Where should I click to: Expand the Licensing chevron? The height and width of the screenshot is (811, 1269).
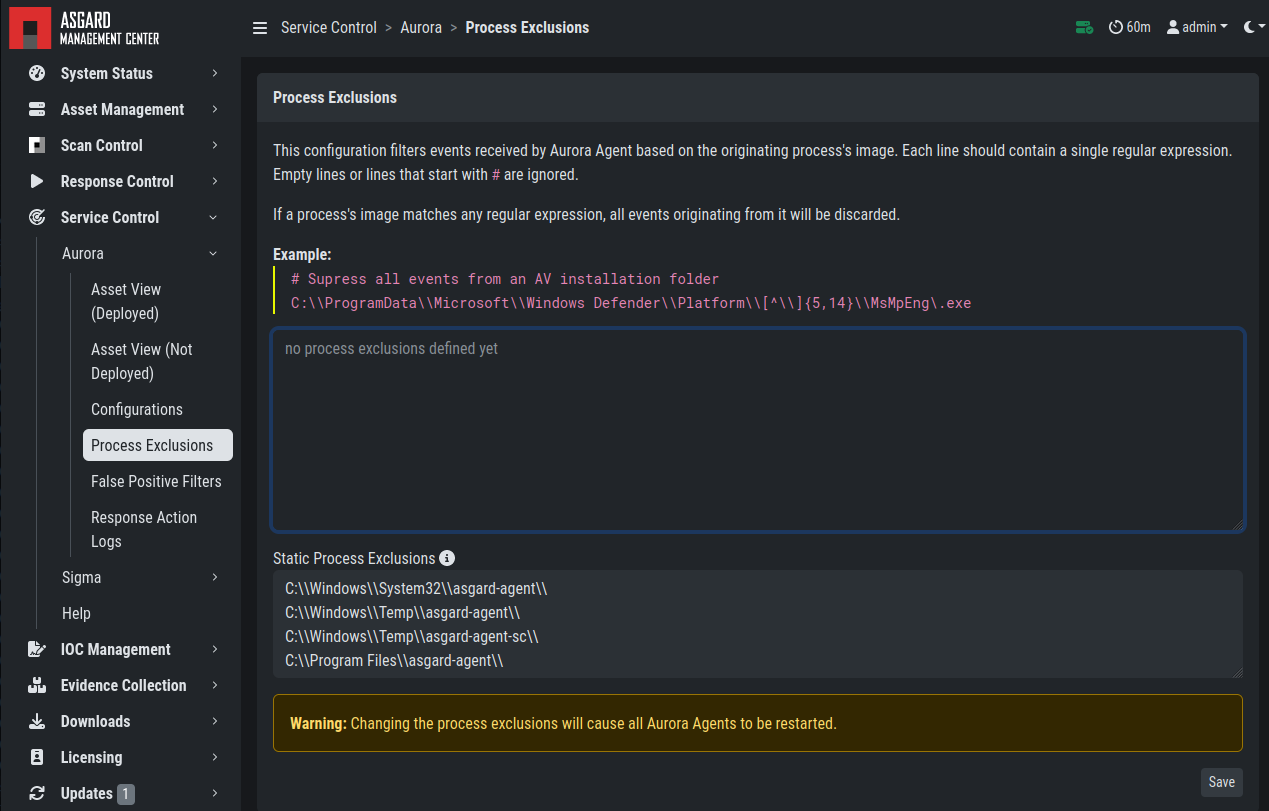[x=214, y=757]
